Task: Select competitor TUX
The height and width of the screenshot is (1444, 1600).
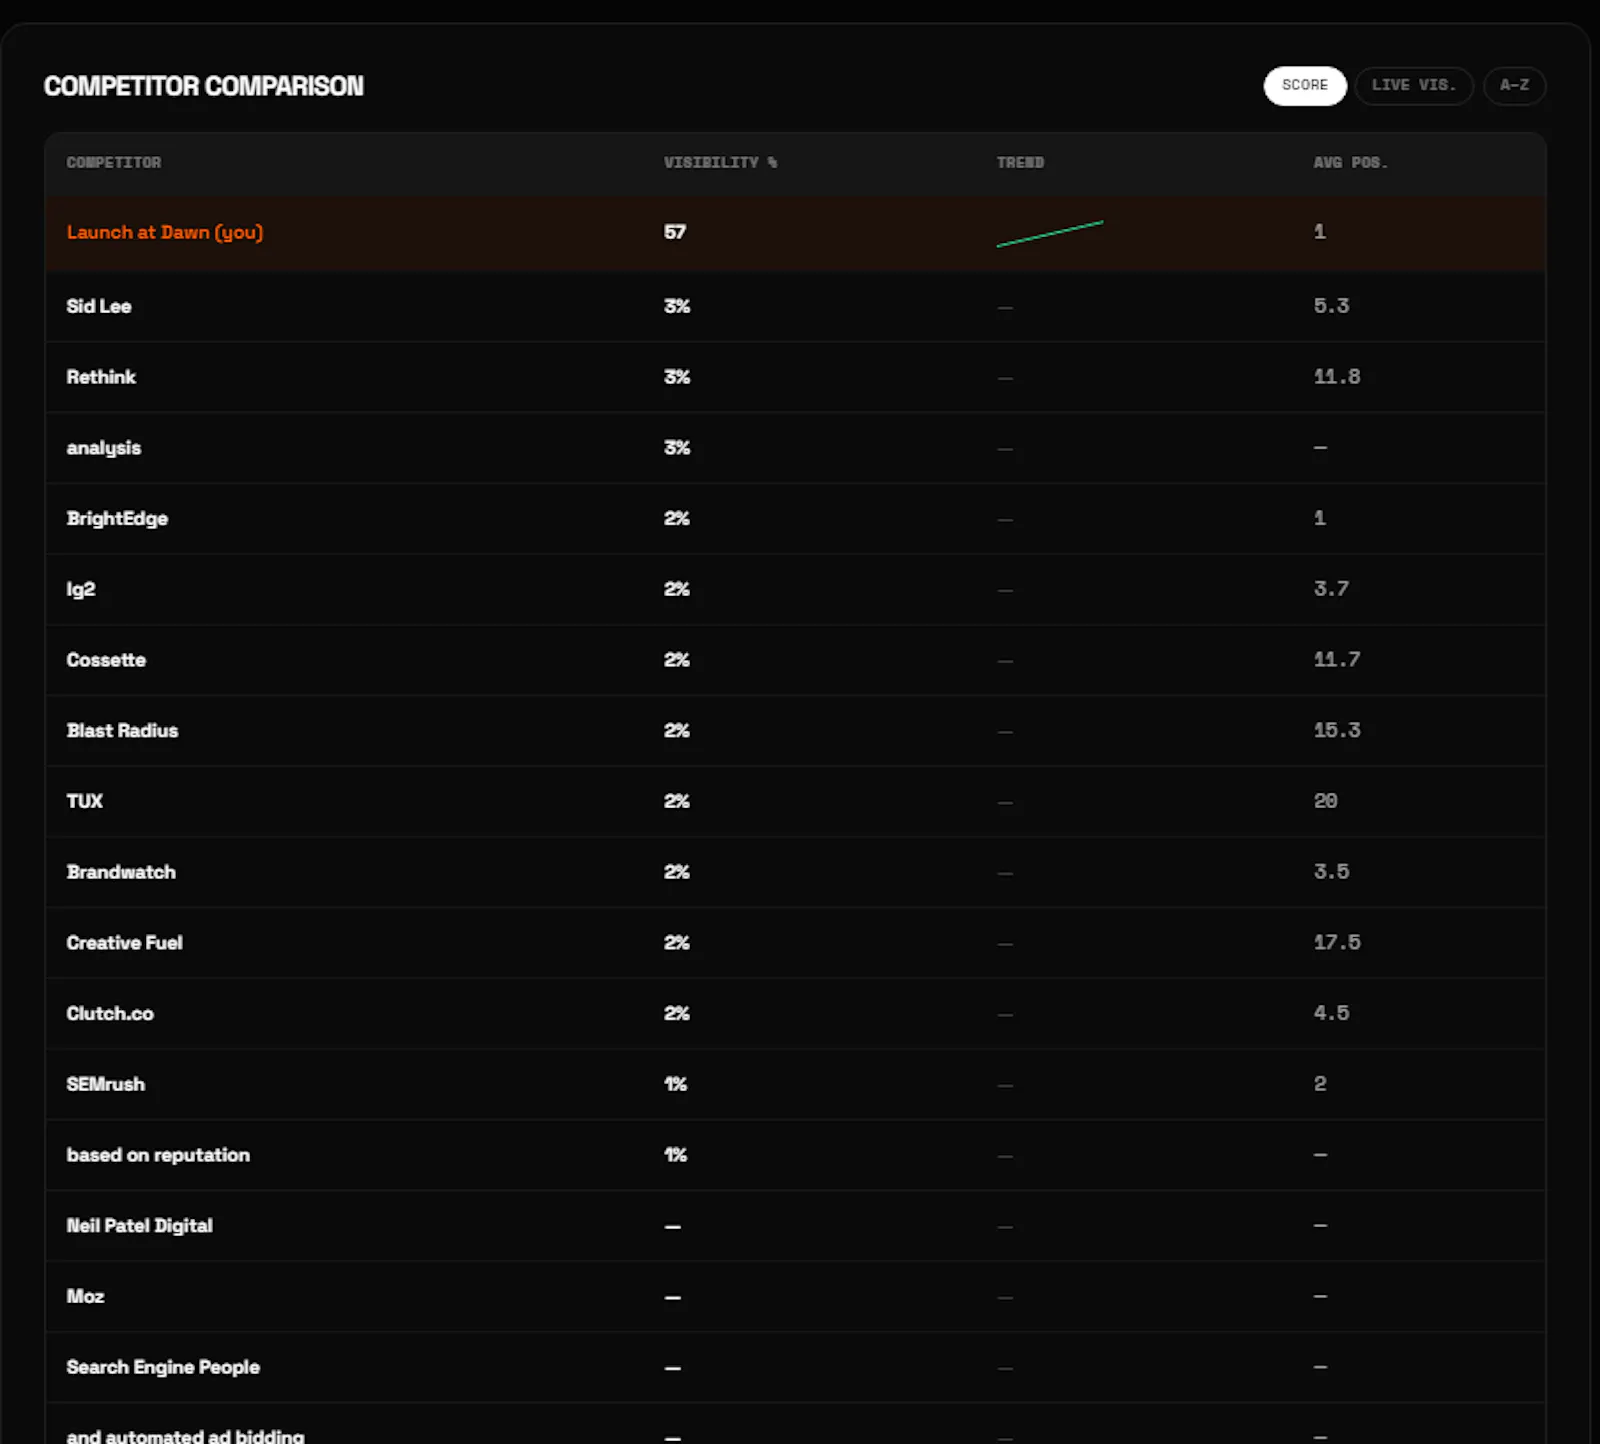Action: (x=85, y=801)
